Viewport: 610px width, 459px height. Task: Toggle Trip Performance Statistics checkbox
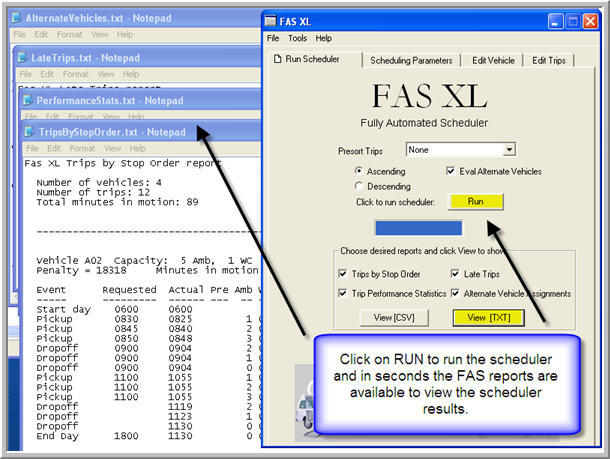point(343,293)
